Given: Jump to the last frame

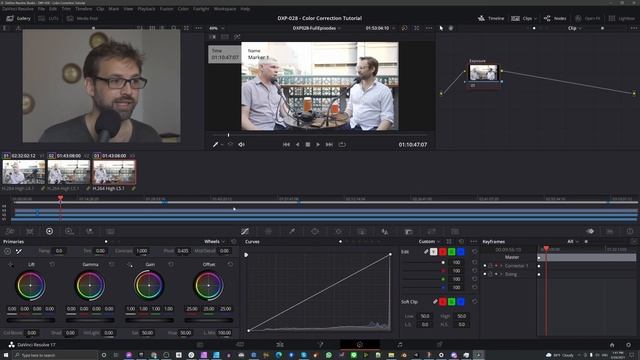Looking at the screenshot, I should coord(329,144).
